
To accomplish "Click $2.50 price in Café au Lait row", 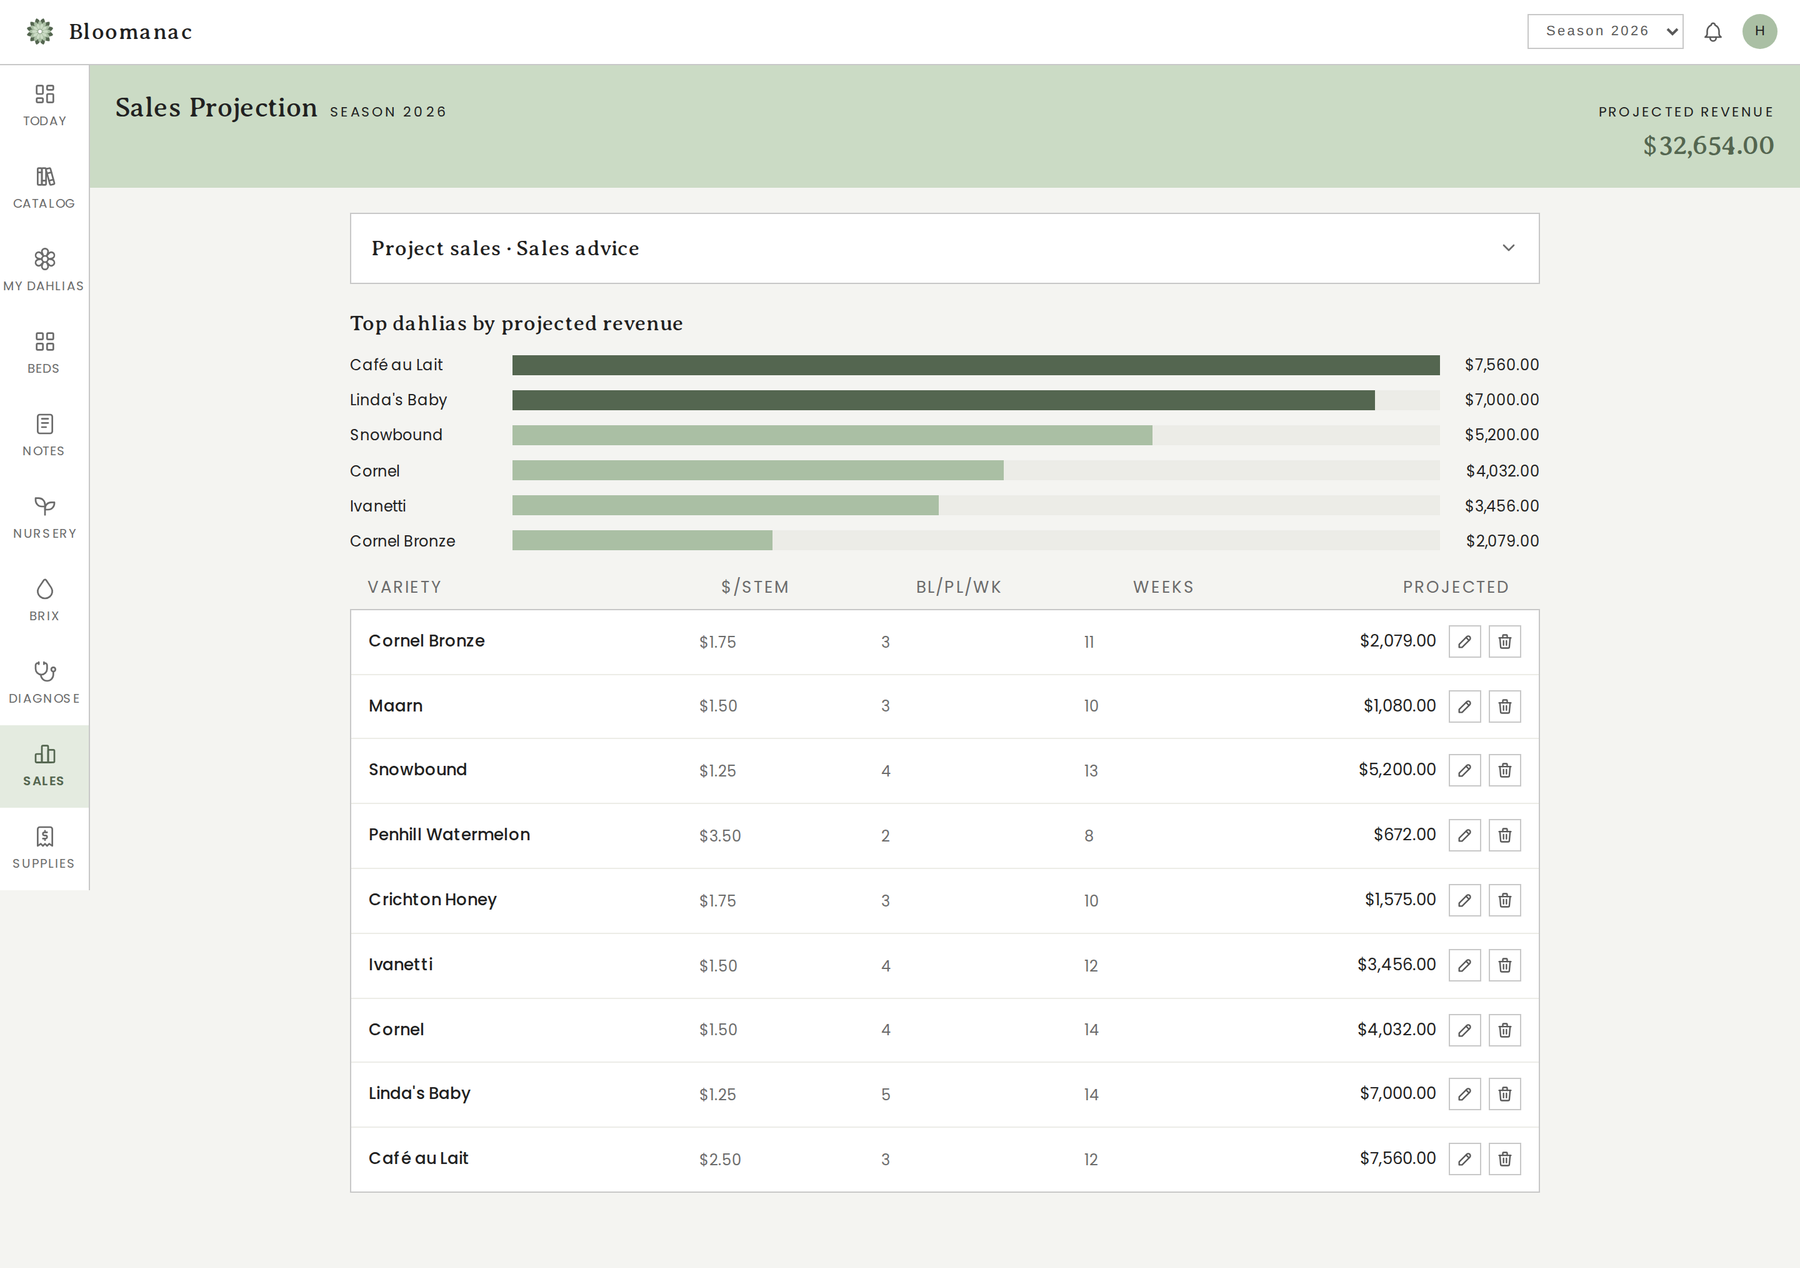I will [x=720, y=1160].
